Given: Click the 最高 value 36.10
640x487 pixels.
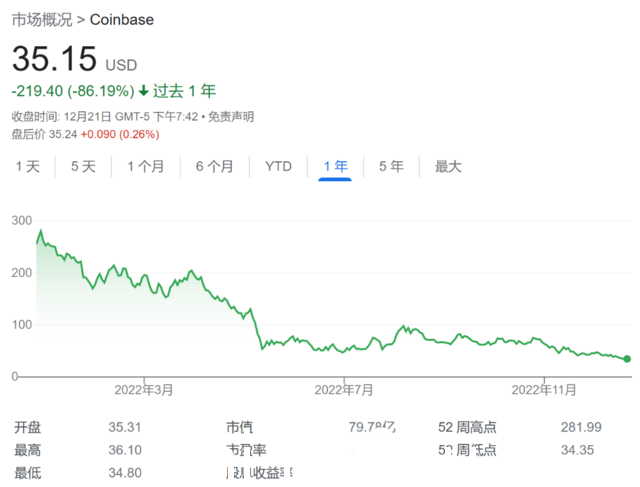Looking at the screenshot, I should (125, 450).
